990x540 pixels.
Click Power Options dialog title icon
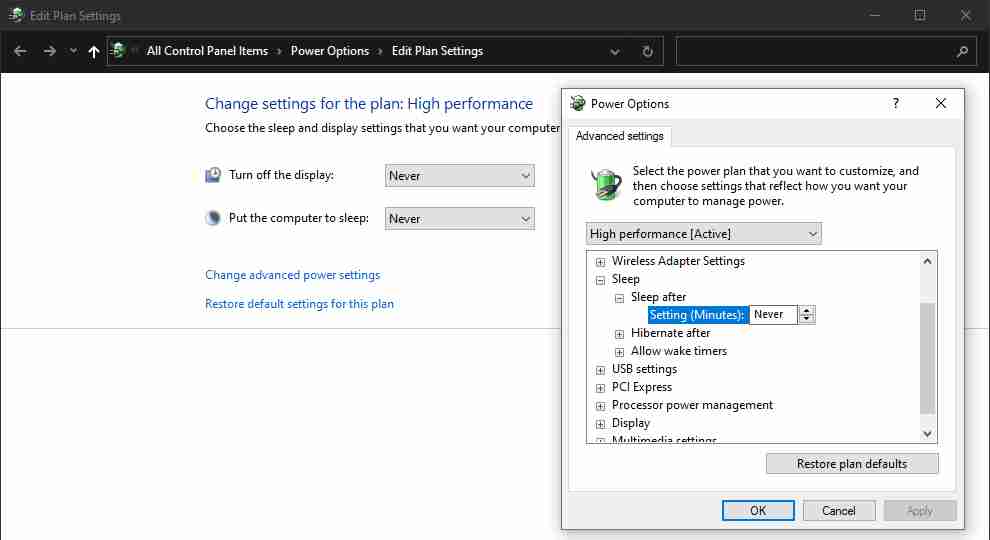pyautogui.click(x=578, y=103)
